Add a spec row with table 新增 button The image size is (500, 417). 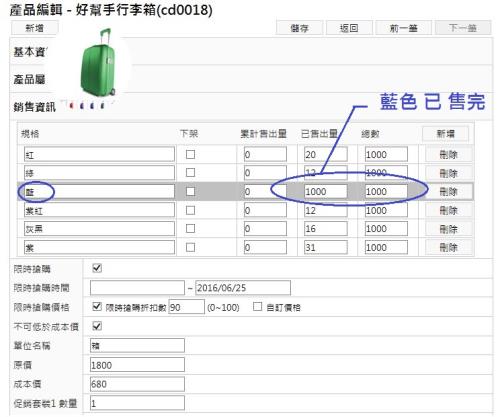click(445, 134)
